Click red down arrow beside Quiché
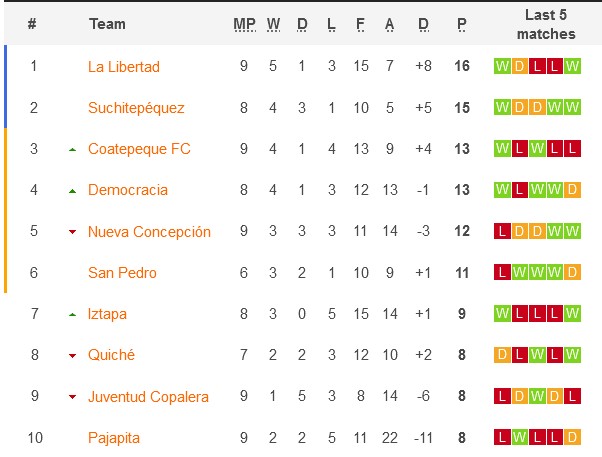Viewport: 602px width, 457px height. (72, 356)
